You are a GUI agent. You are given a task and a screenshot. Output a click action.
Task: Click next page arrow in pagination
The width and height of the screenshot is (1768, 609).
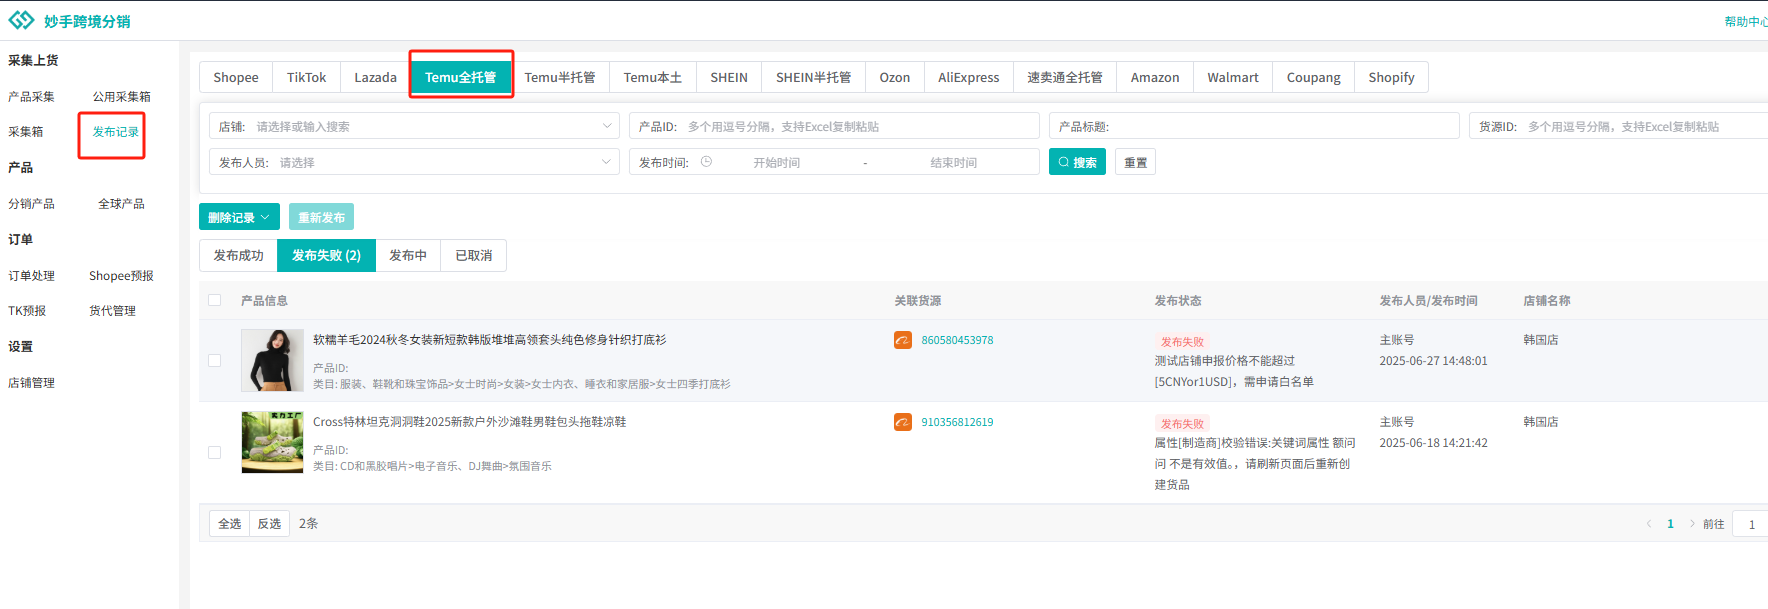click(x=1692, y=524)
